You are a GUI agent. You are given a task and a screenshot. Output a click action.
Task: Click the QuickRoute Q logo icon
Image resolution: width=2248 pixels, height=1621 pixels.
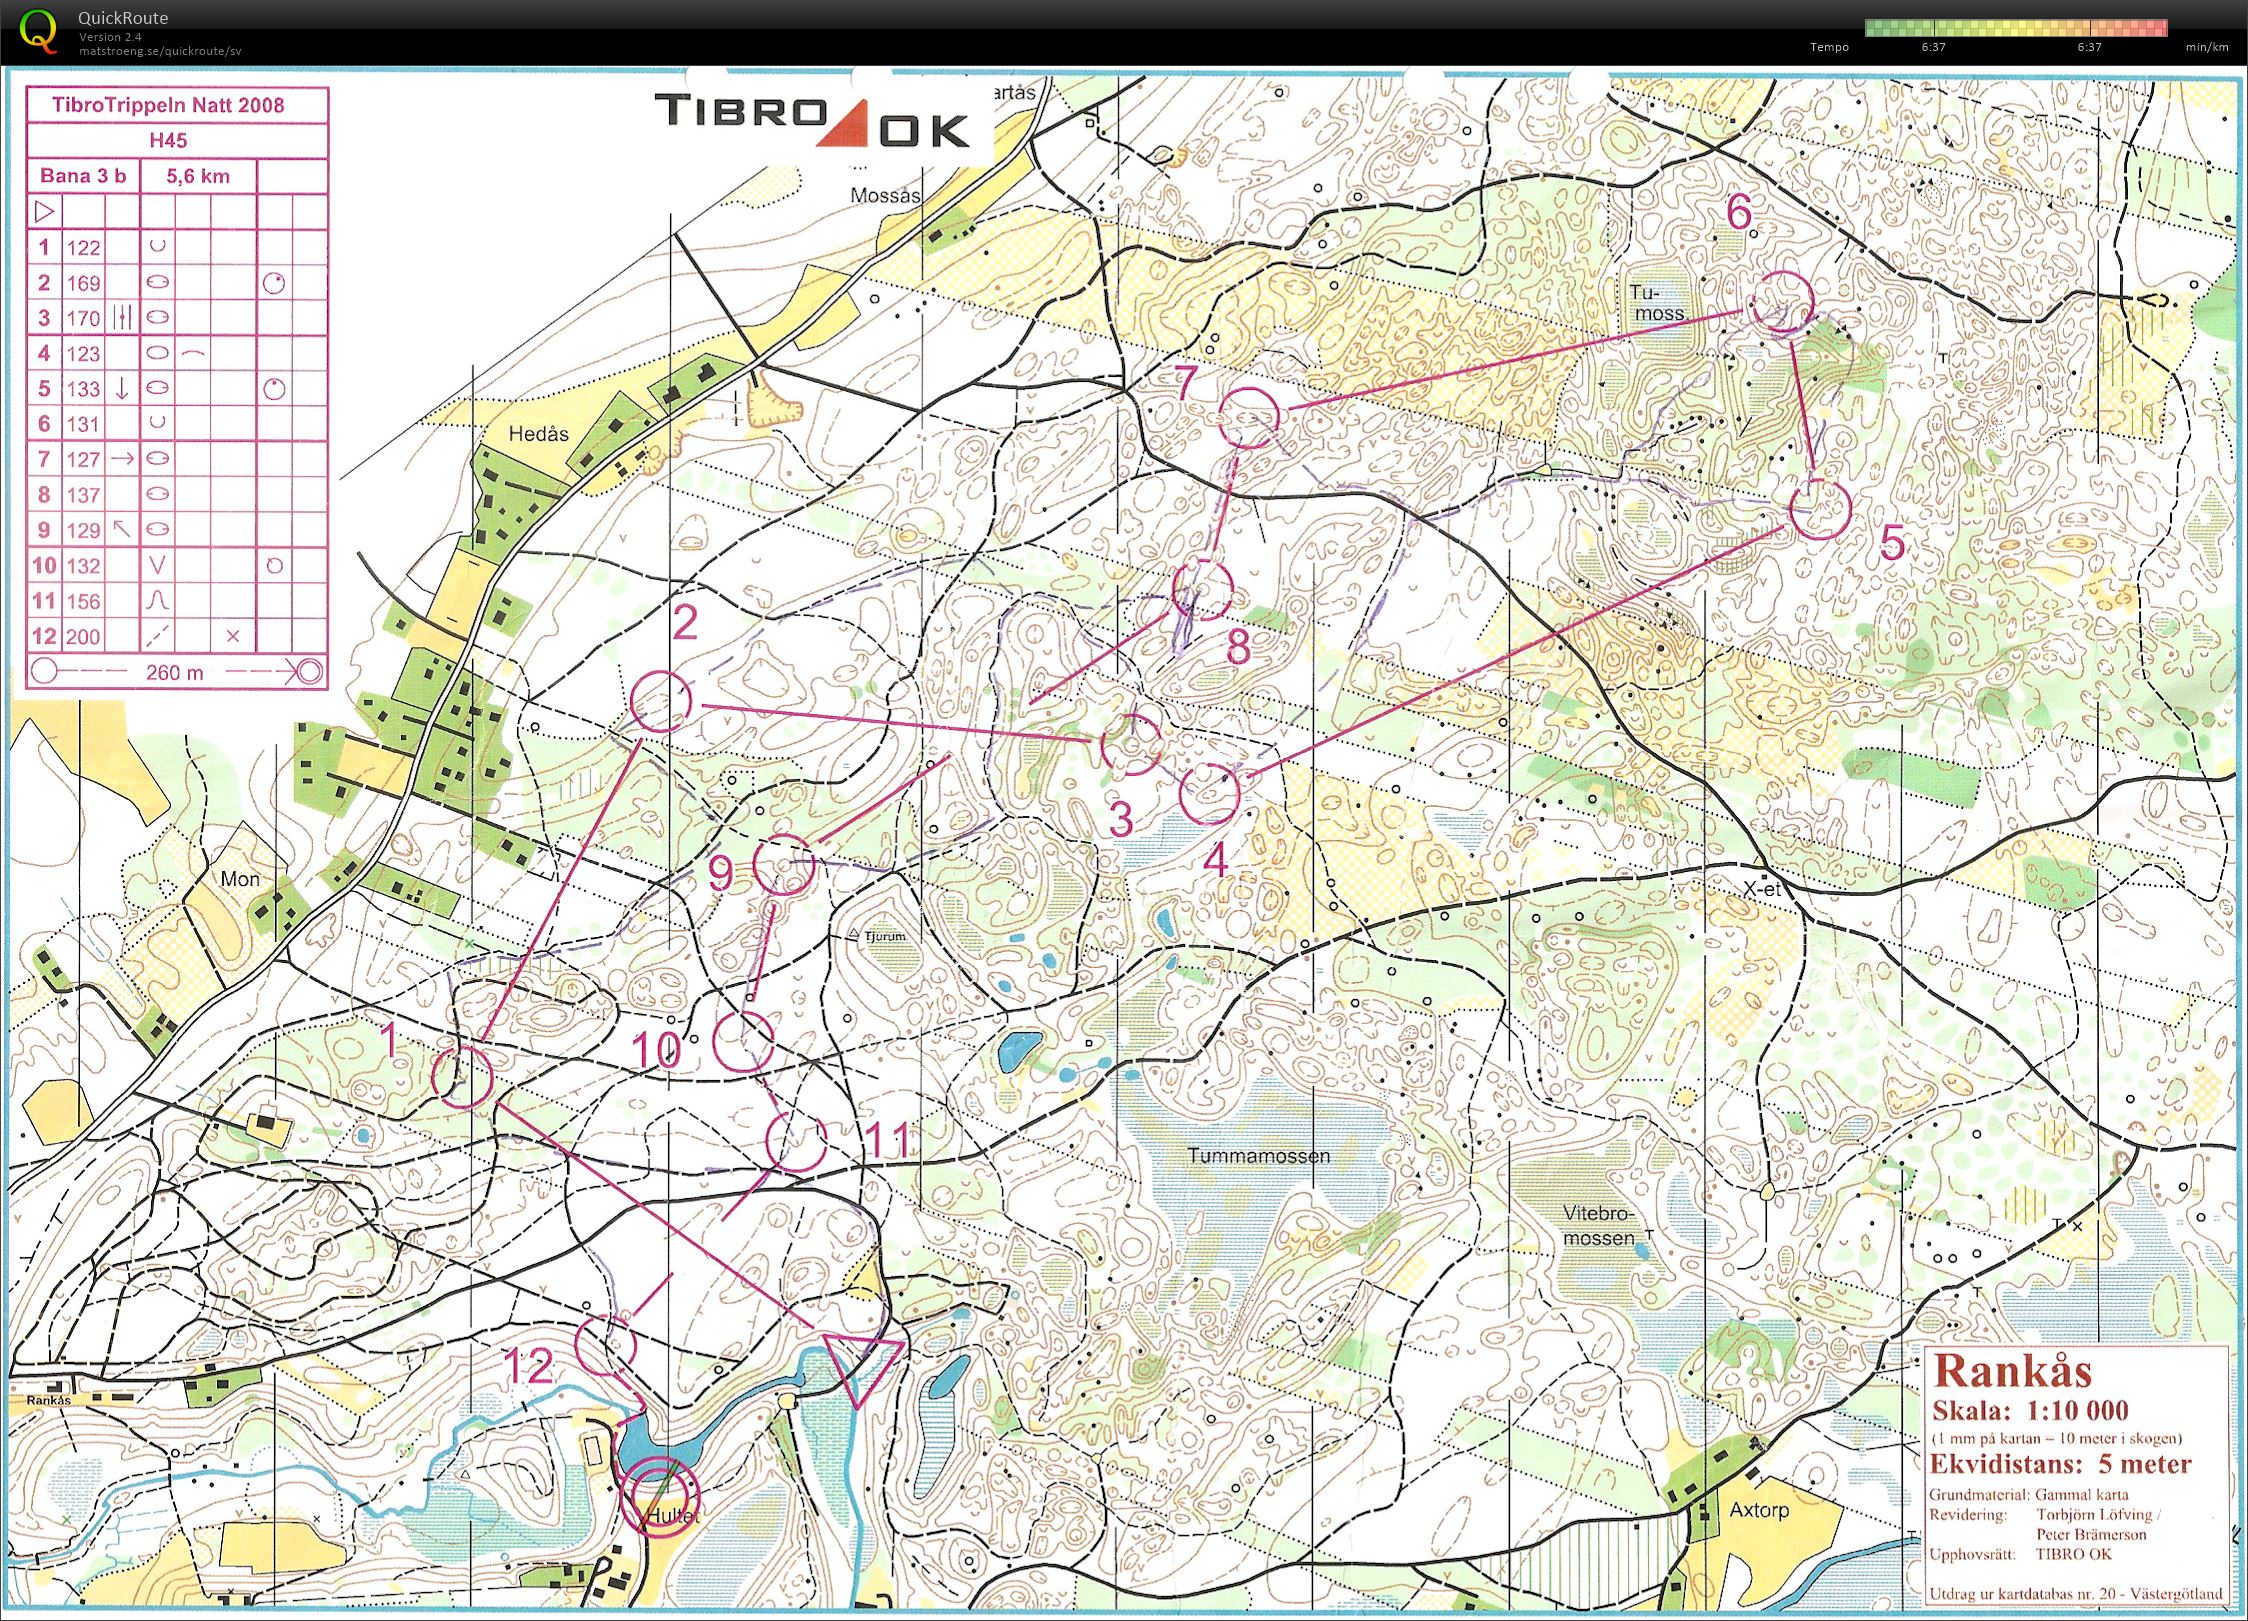pyautogui.click(x=38, y=30)
